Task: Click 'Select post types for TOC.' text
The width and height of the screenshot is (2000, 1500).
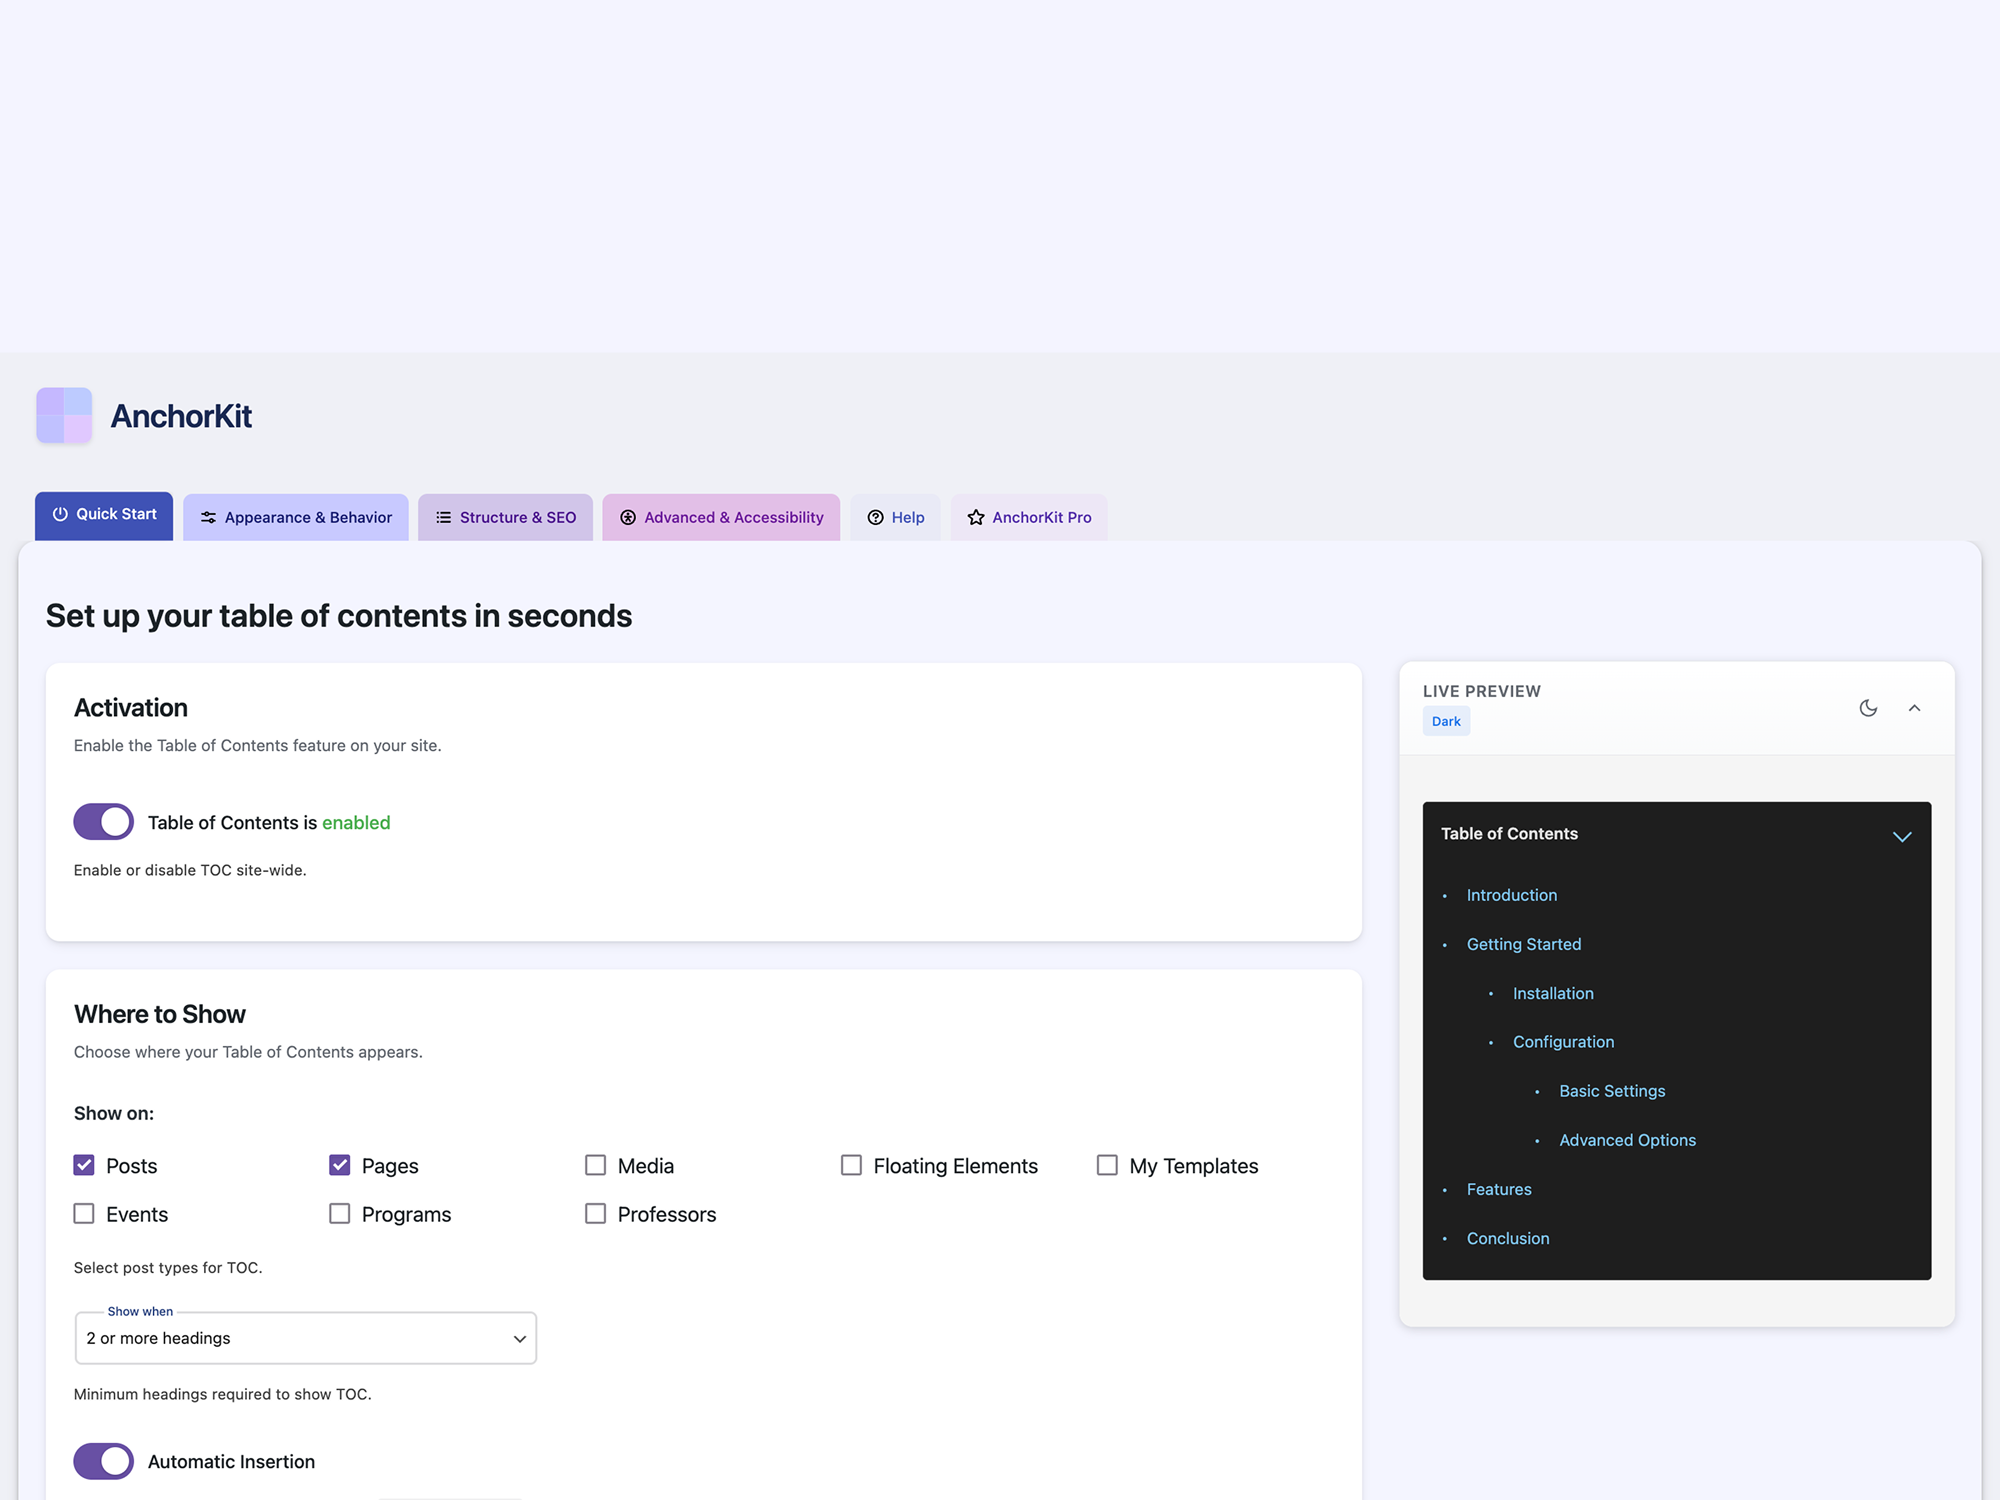Action: coord(168,1268)
